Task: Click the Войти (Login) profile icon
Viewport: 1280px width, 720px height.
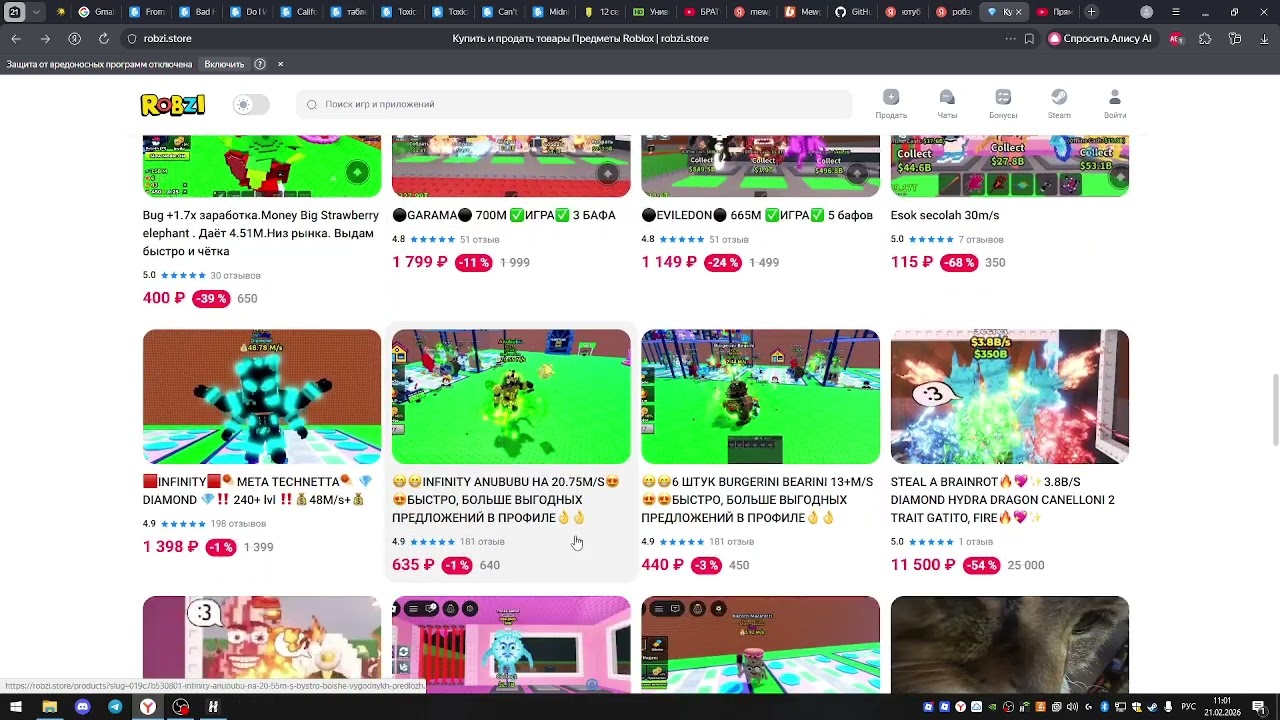Action: pyautogui.click(x=1115, y=103)
